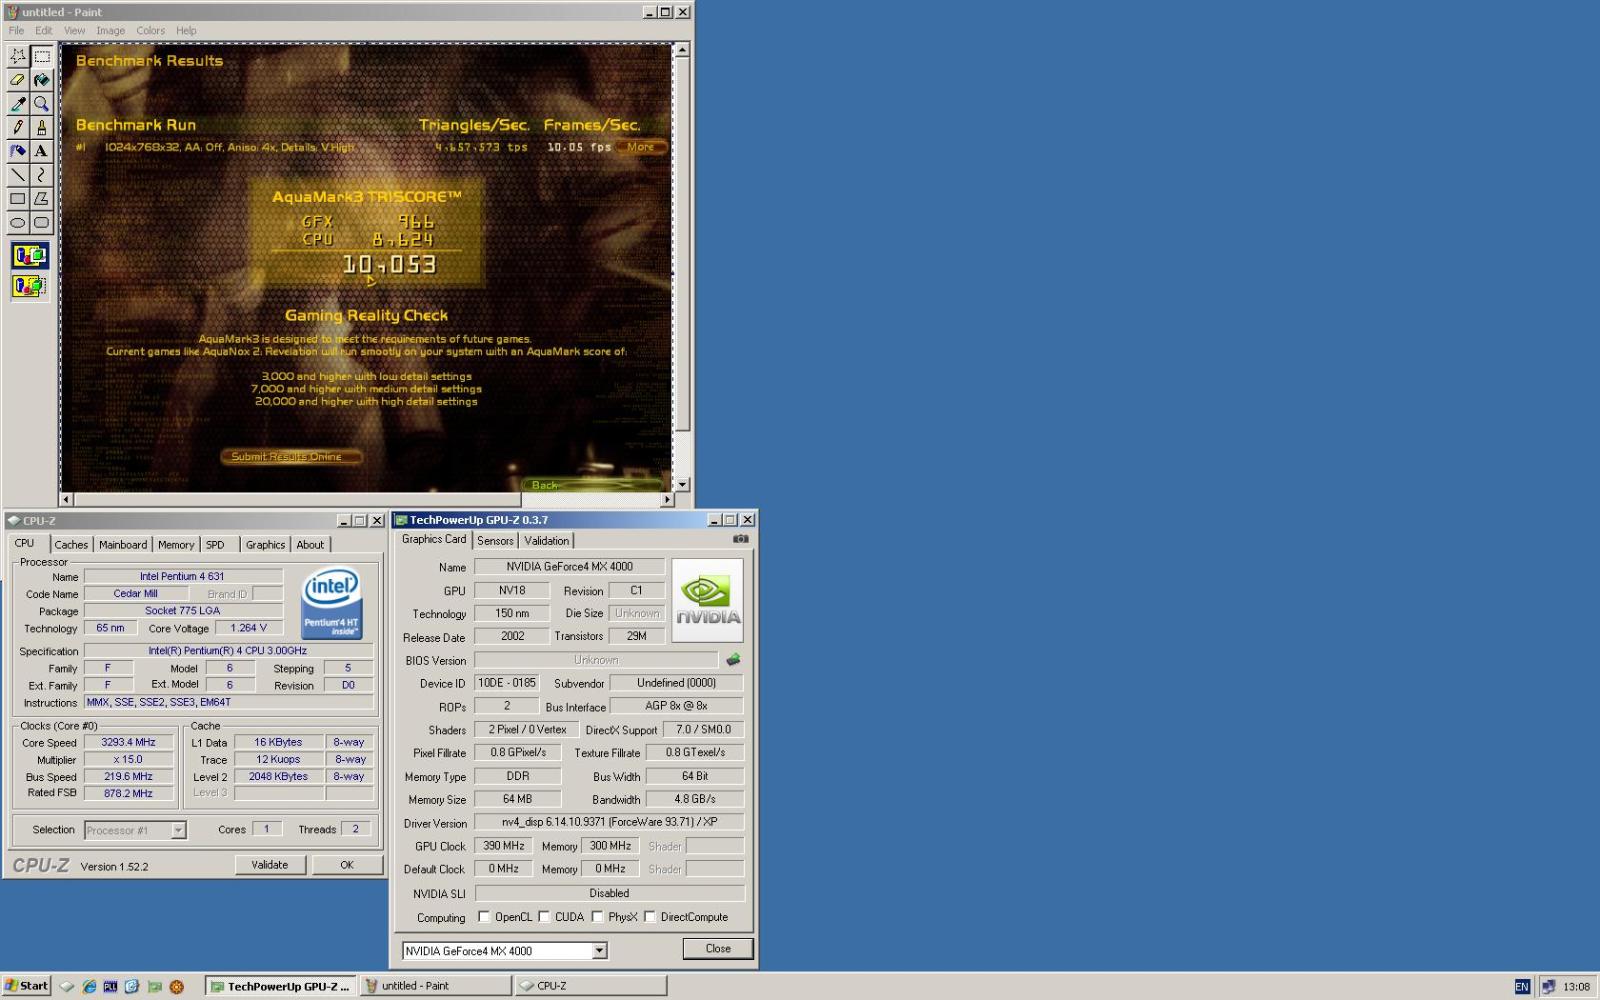
Task: Click Paint's vertical scrollbar down arrow
Action: click(x=682, y=484)
